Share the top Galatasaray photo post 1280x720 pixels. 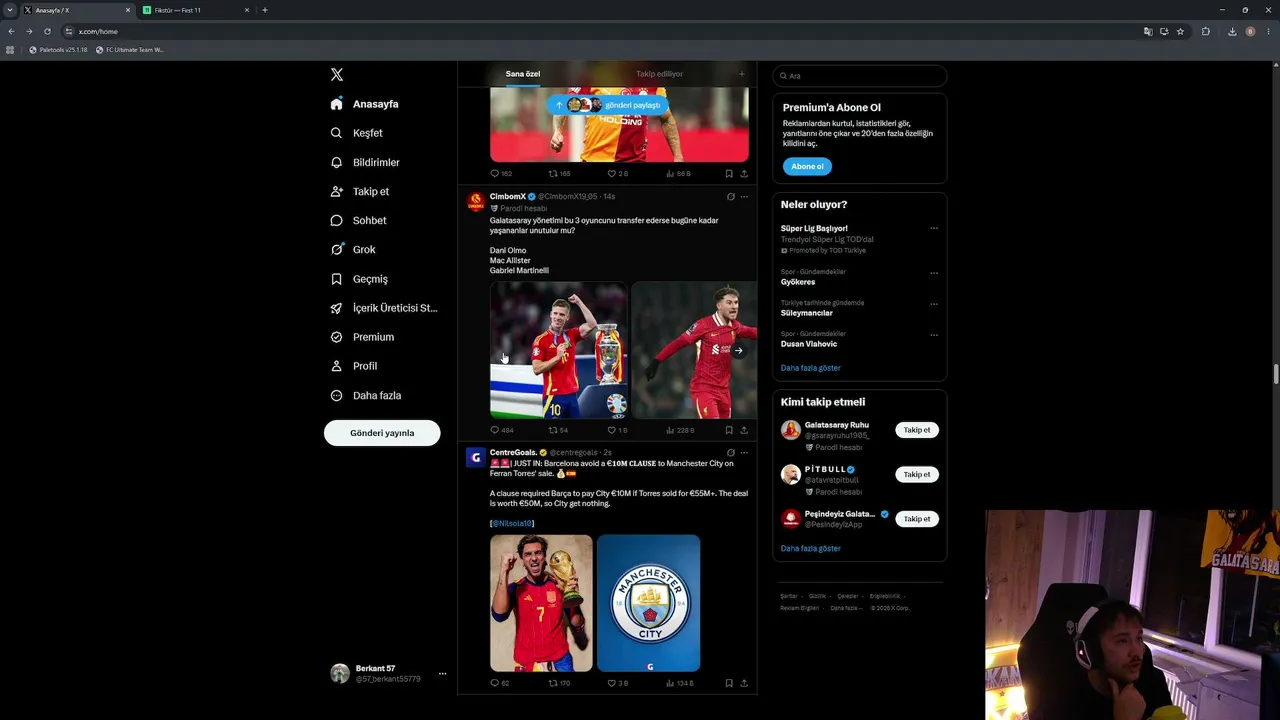coord(744,174)
